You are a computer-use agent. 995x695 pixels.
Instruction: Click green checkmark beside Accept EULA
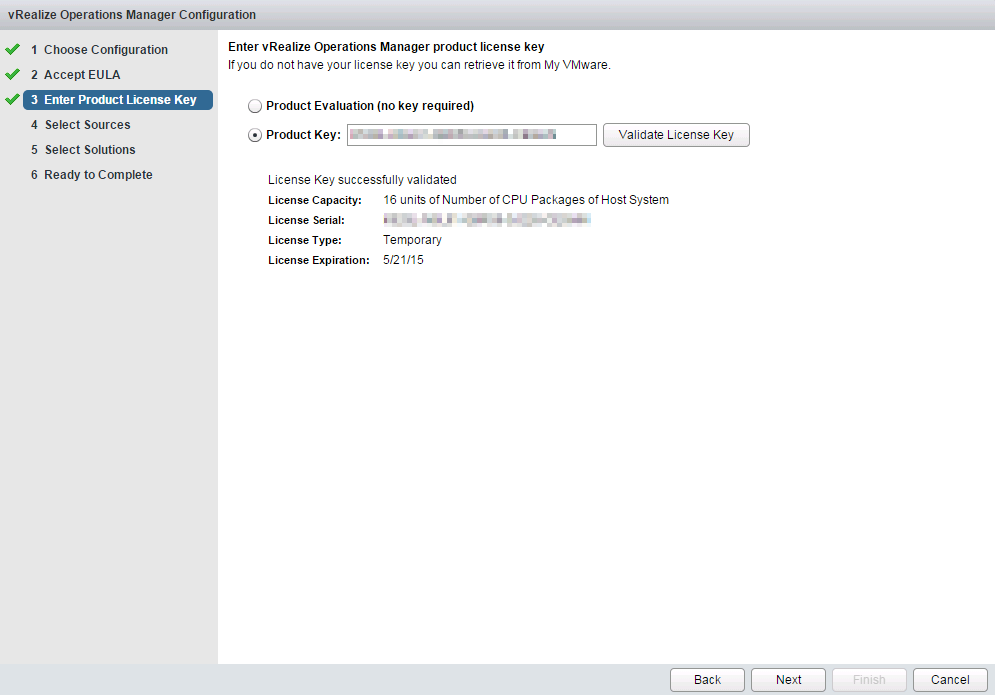coord(12,74)
